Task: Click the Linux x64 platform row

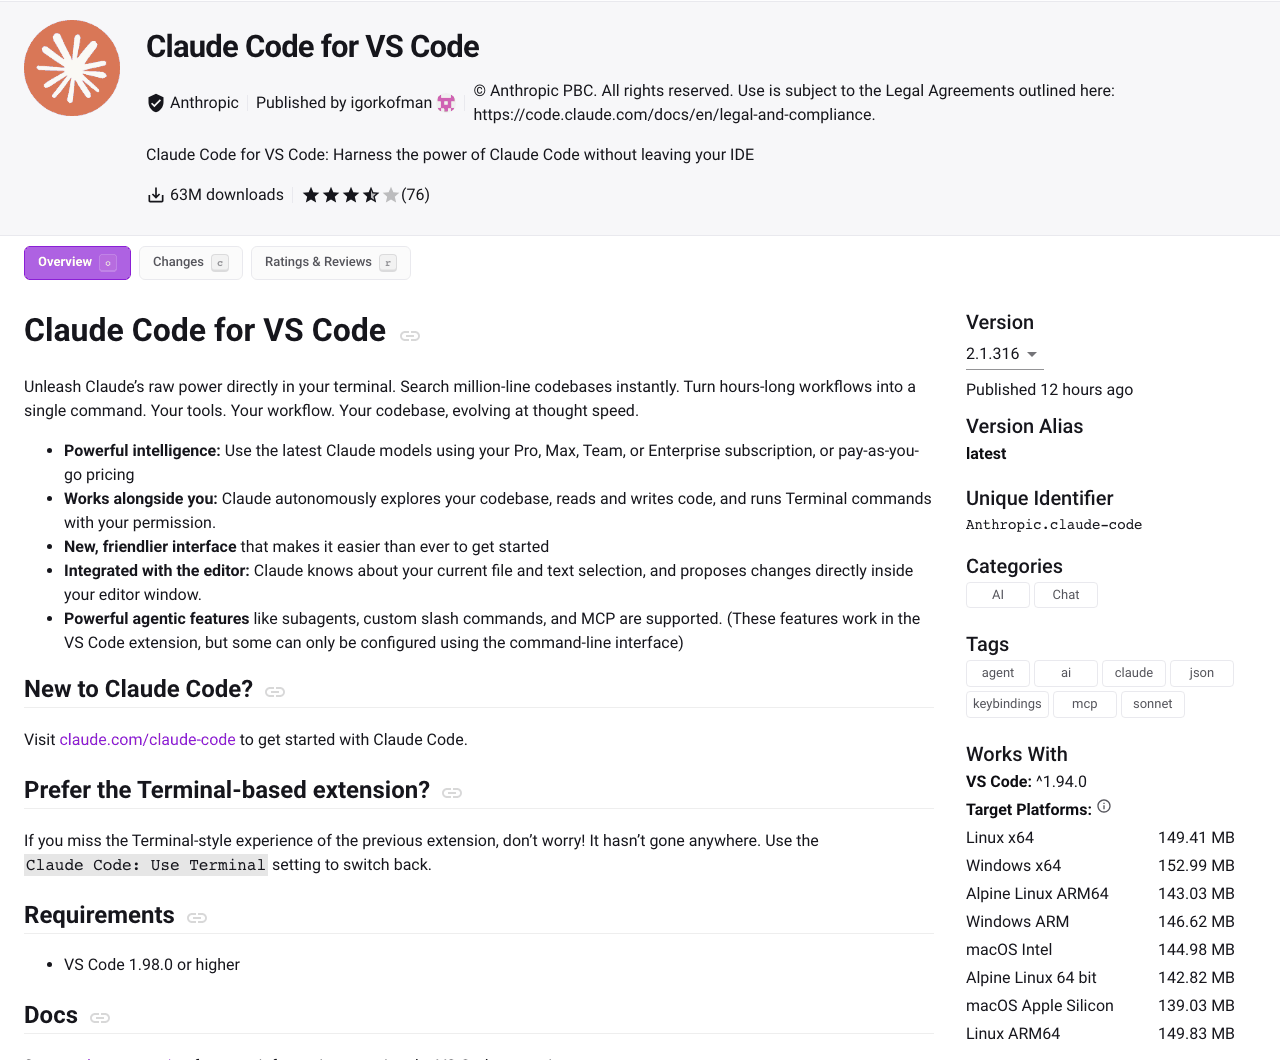Action: (1100, 838)
